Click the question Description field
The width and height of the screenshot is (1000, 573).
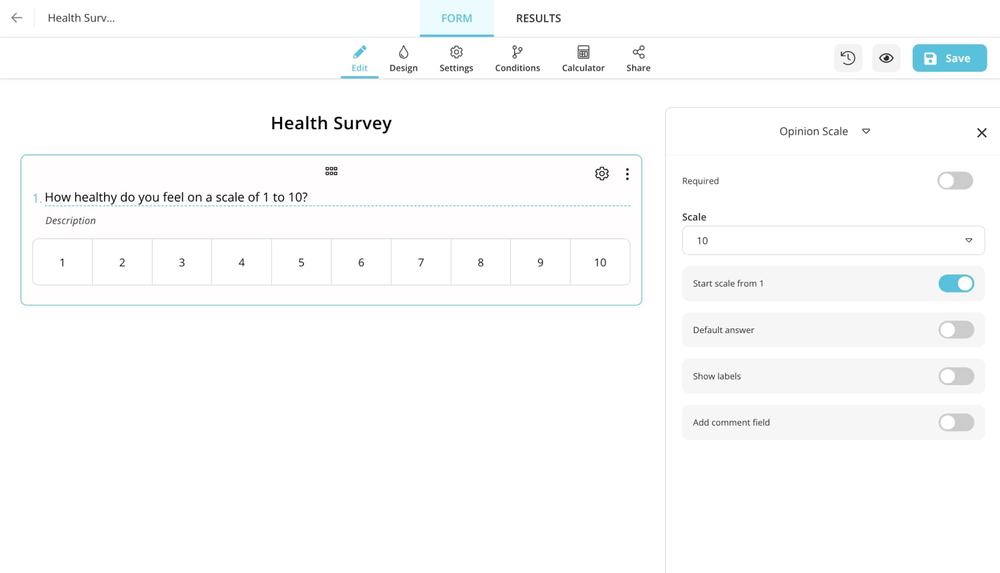click(x=71, y=221)
